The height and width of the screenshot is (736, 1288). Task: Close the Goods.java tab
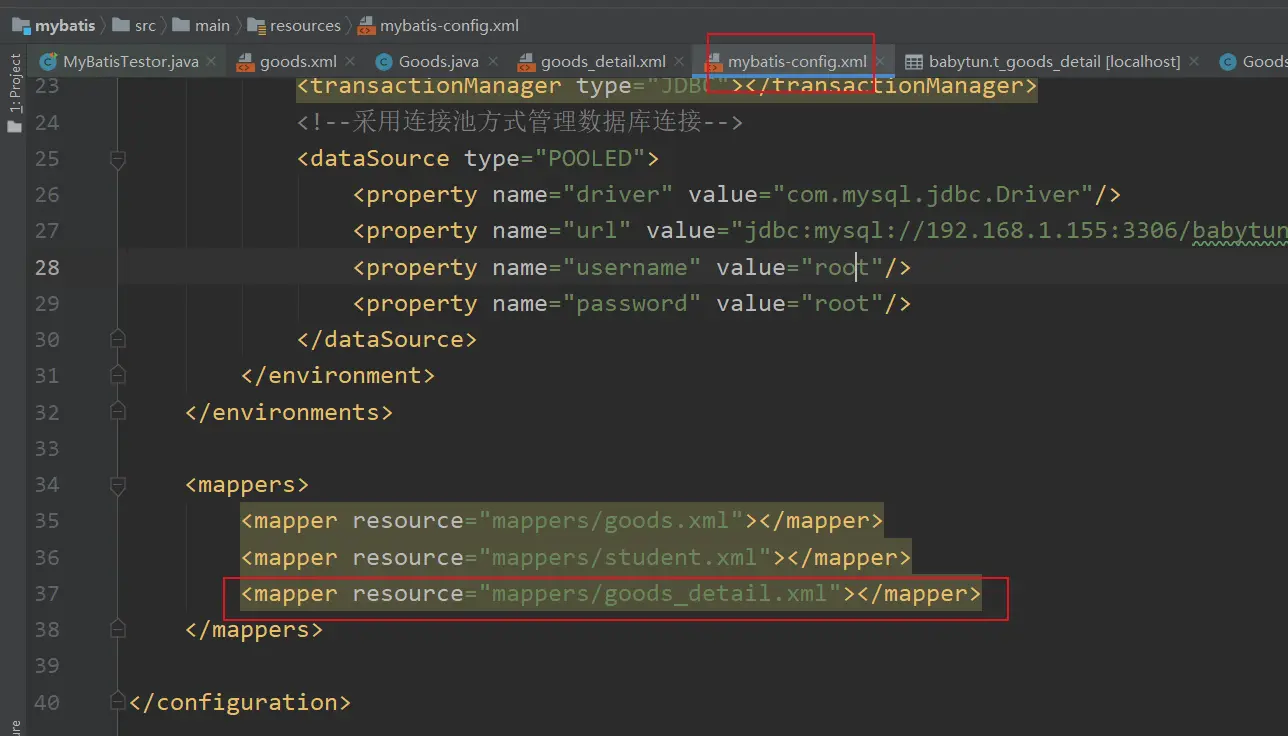493,62
